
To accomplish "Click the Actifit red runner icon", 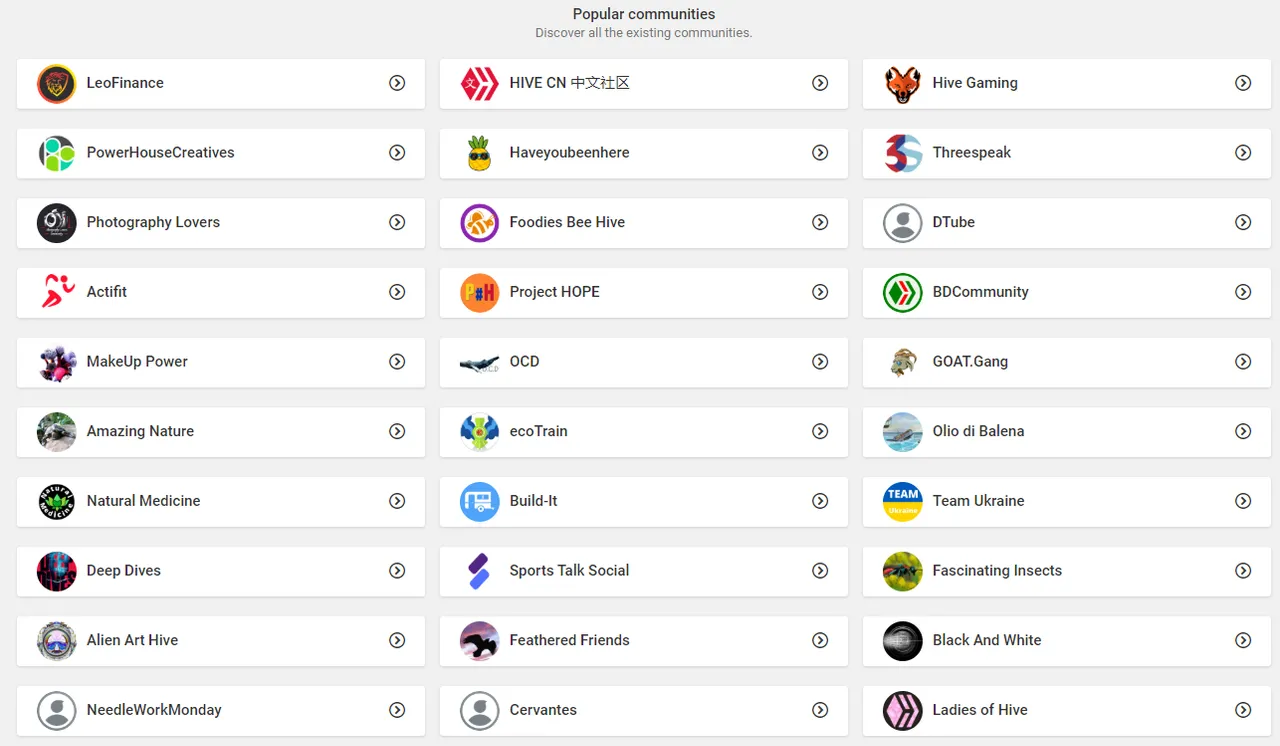I will (57, 292).
